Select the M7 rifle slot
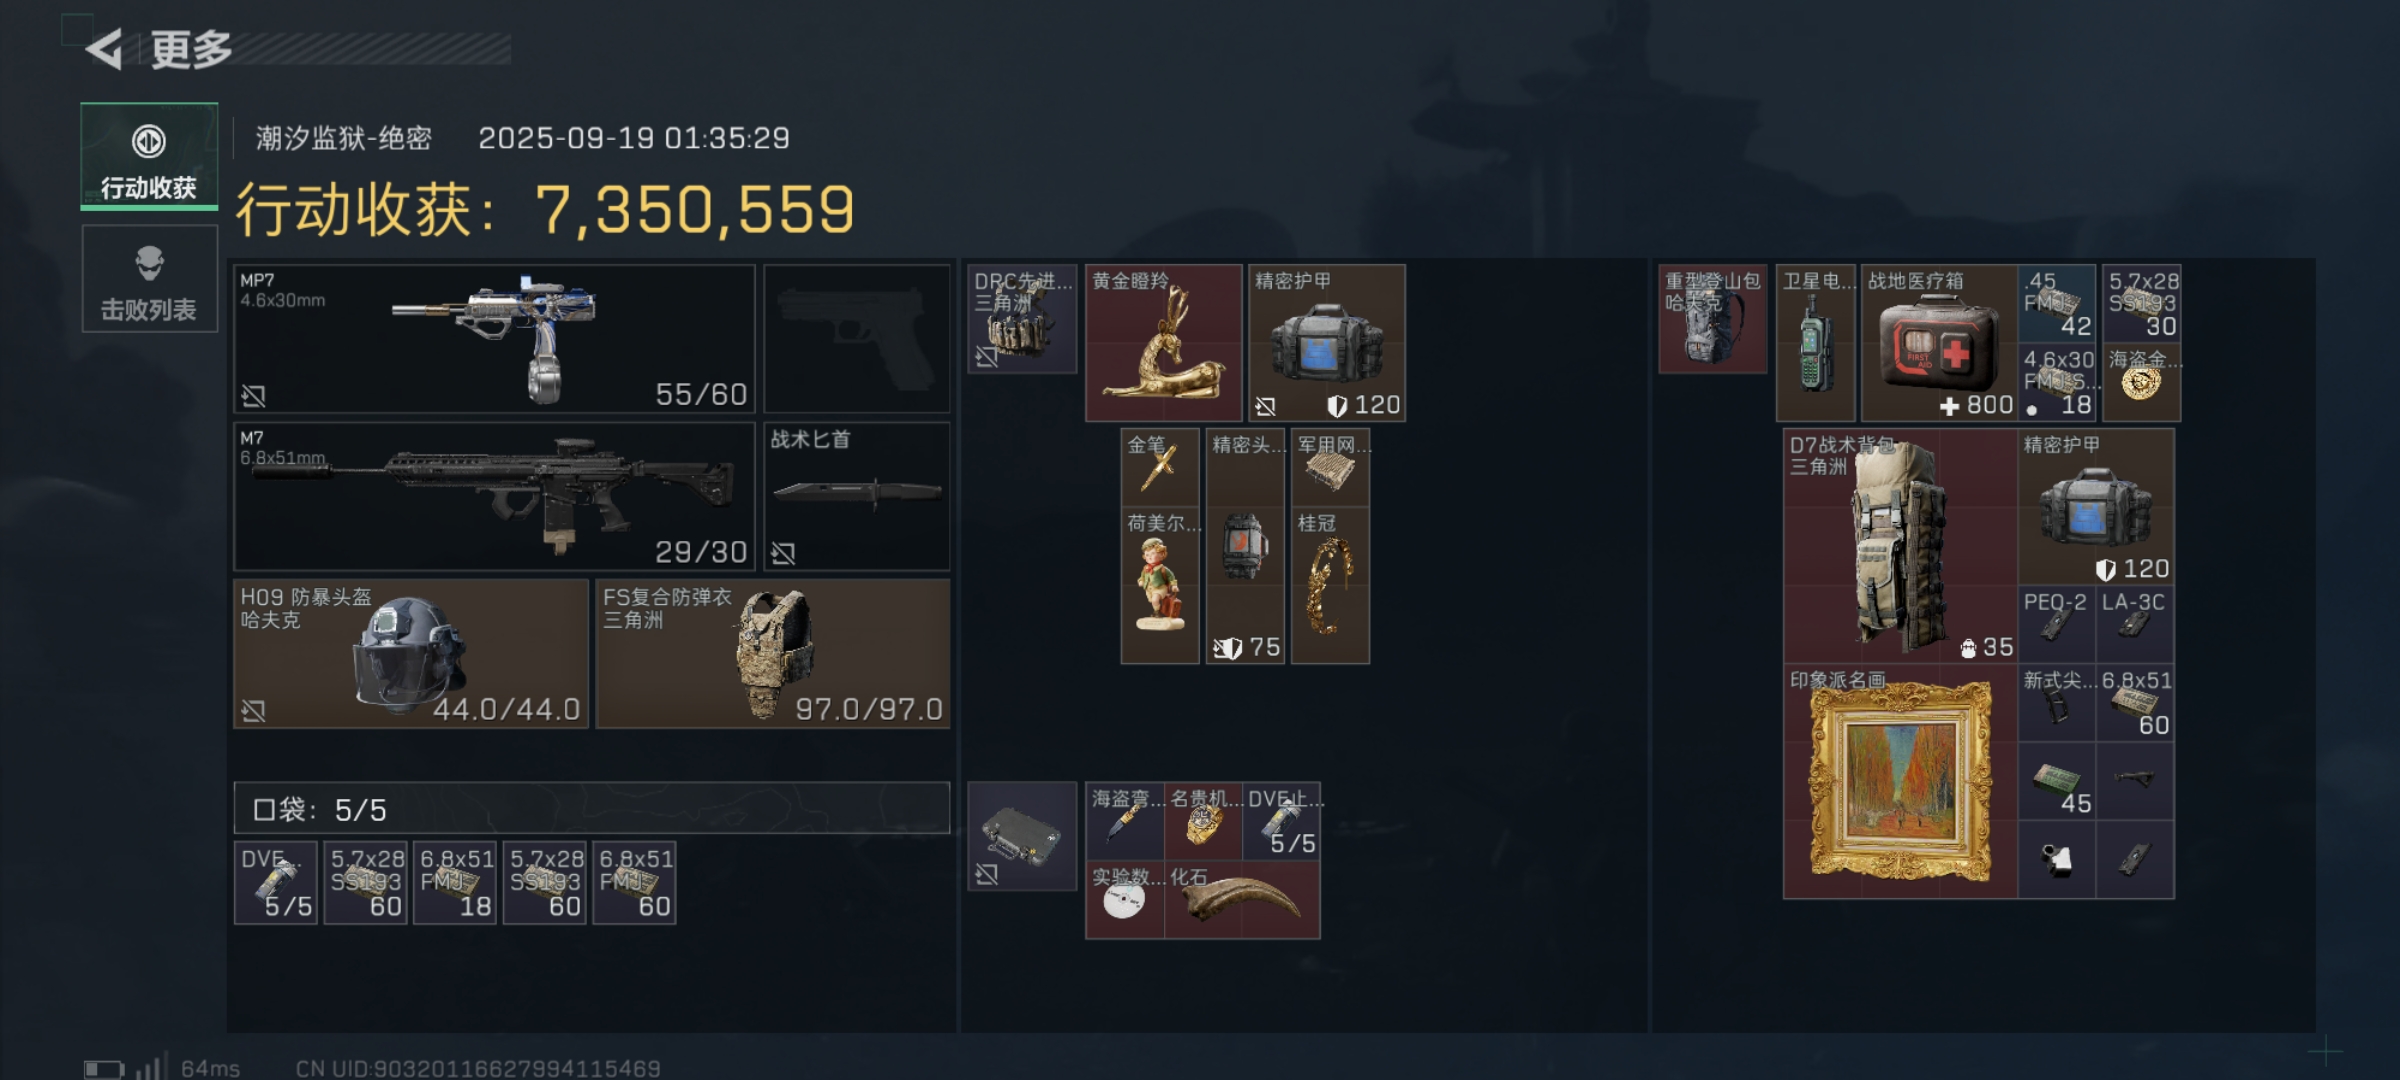Viewport: 2400px width, 1080px height. click(x=494, y=496)
